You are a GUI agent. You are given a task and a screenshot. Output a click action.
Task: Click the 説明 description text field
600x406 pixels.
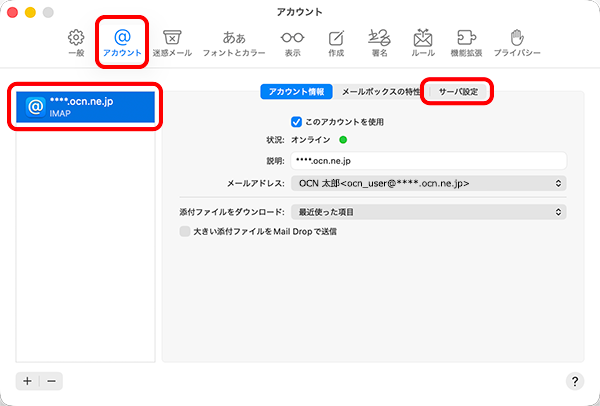[428, 160]
